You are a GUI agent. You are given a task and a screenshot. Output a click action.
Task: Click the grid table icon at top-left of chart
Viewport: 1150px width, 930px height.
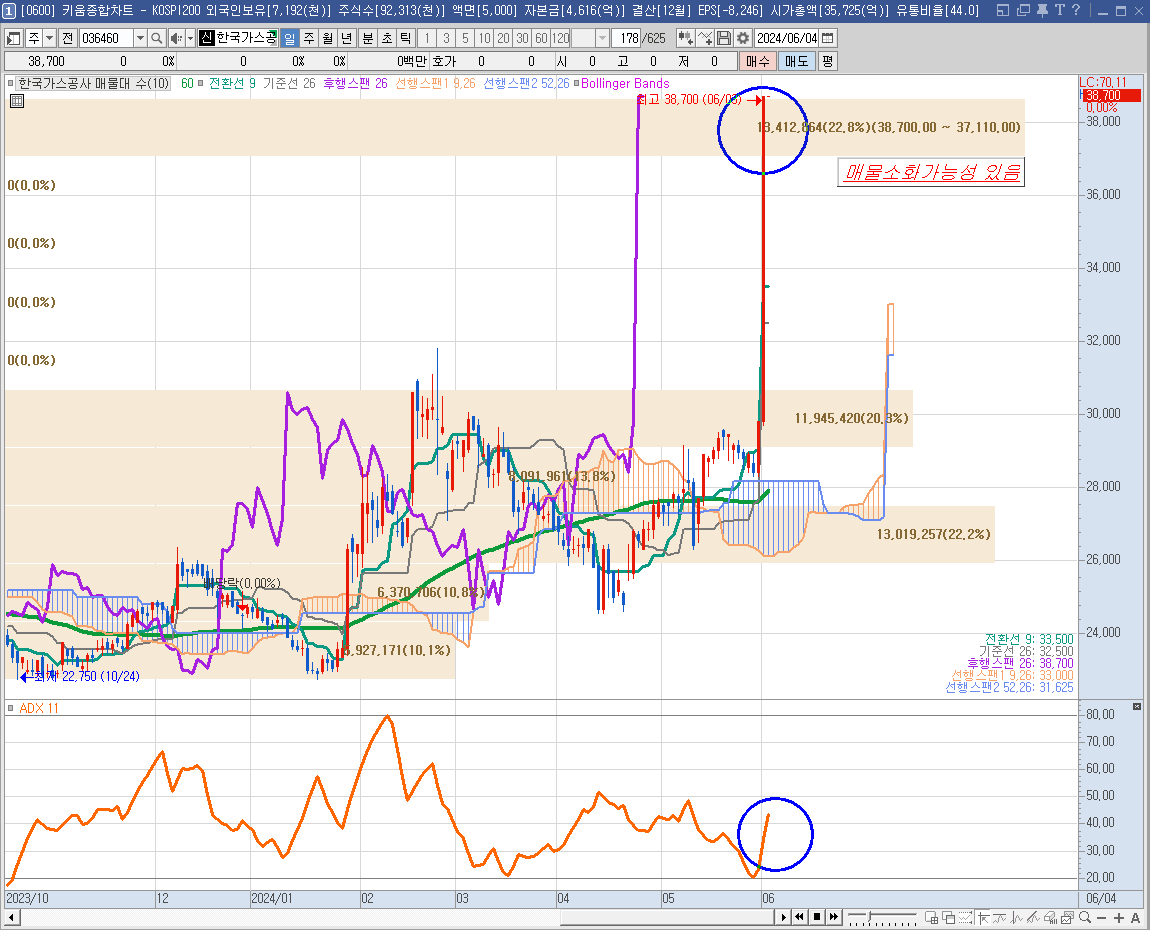pyautogui.click(x=17, y=101)
